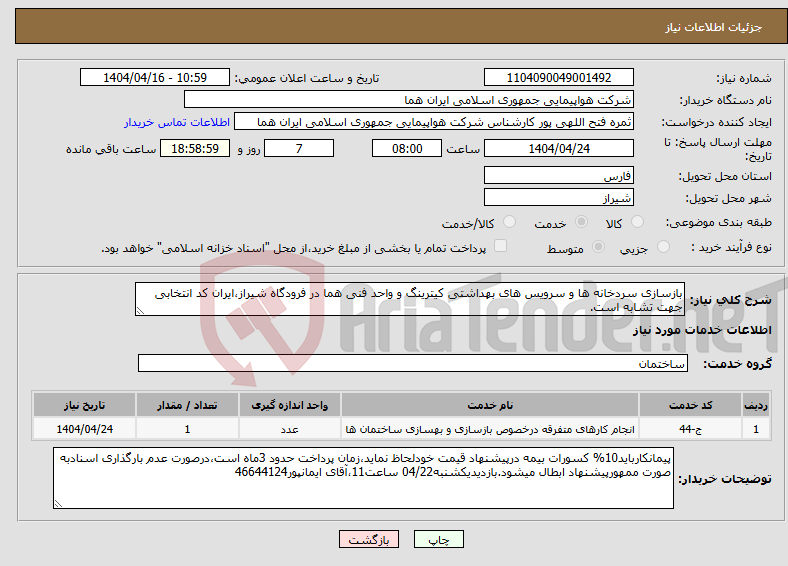Screen dimensions: 788x566
Task: Select the کالا radio button
Action: point(637,222)
